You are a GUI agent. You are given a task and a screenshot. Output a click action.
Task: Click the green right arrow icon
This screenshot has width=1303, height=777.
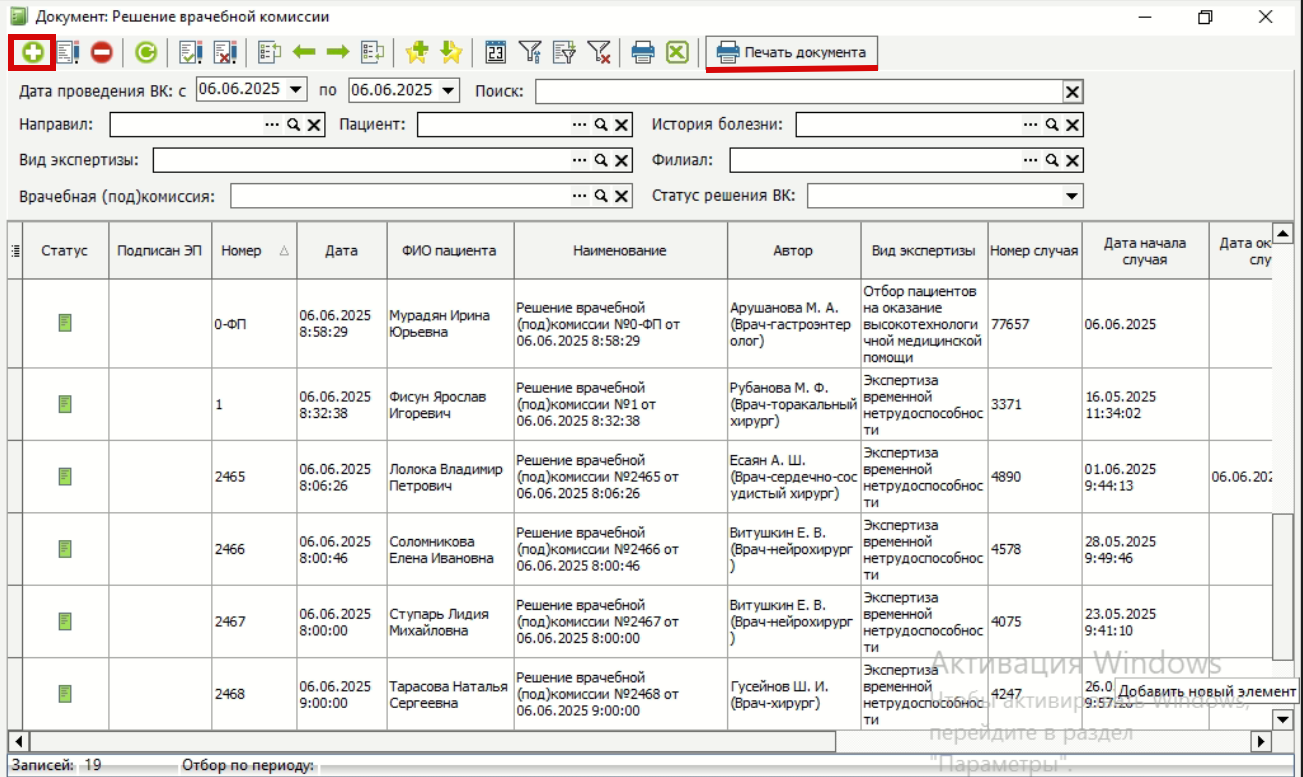click(337, 53)
